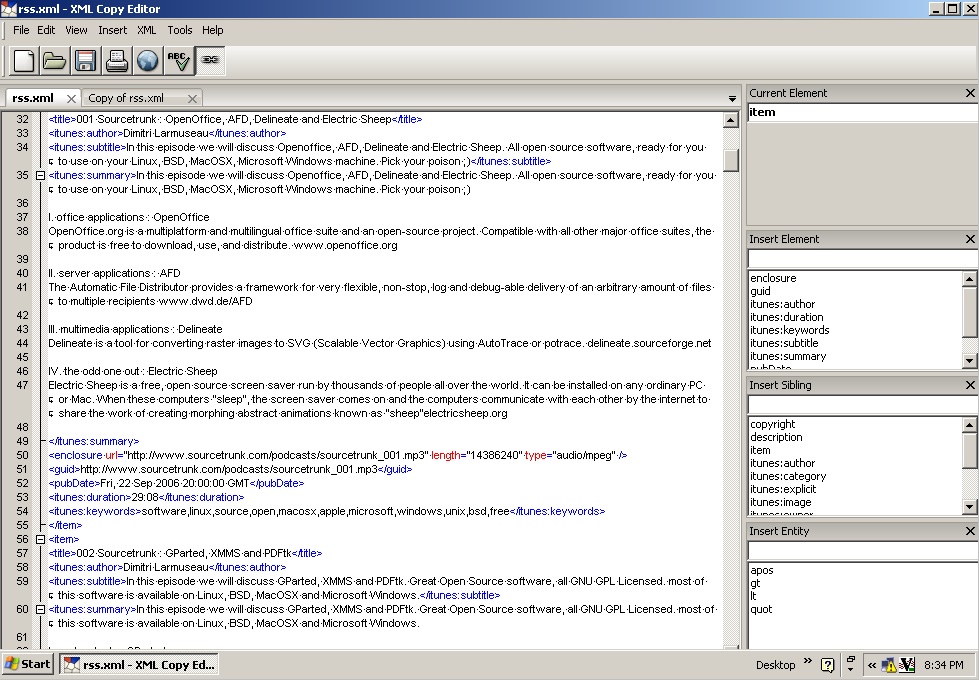
Task: Select description in the Insert Sibling list
Action: 776,438
